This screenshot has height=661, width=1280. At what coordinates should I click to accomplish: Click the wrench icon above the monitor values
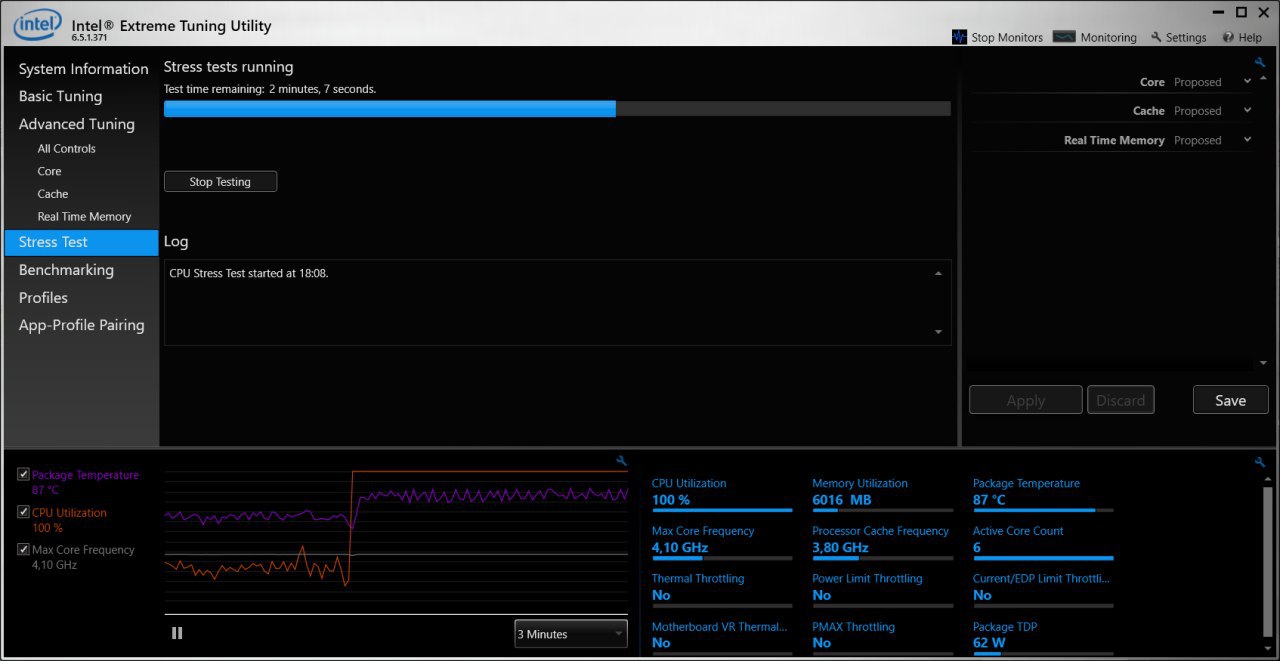tap(1260, 462)
